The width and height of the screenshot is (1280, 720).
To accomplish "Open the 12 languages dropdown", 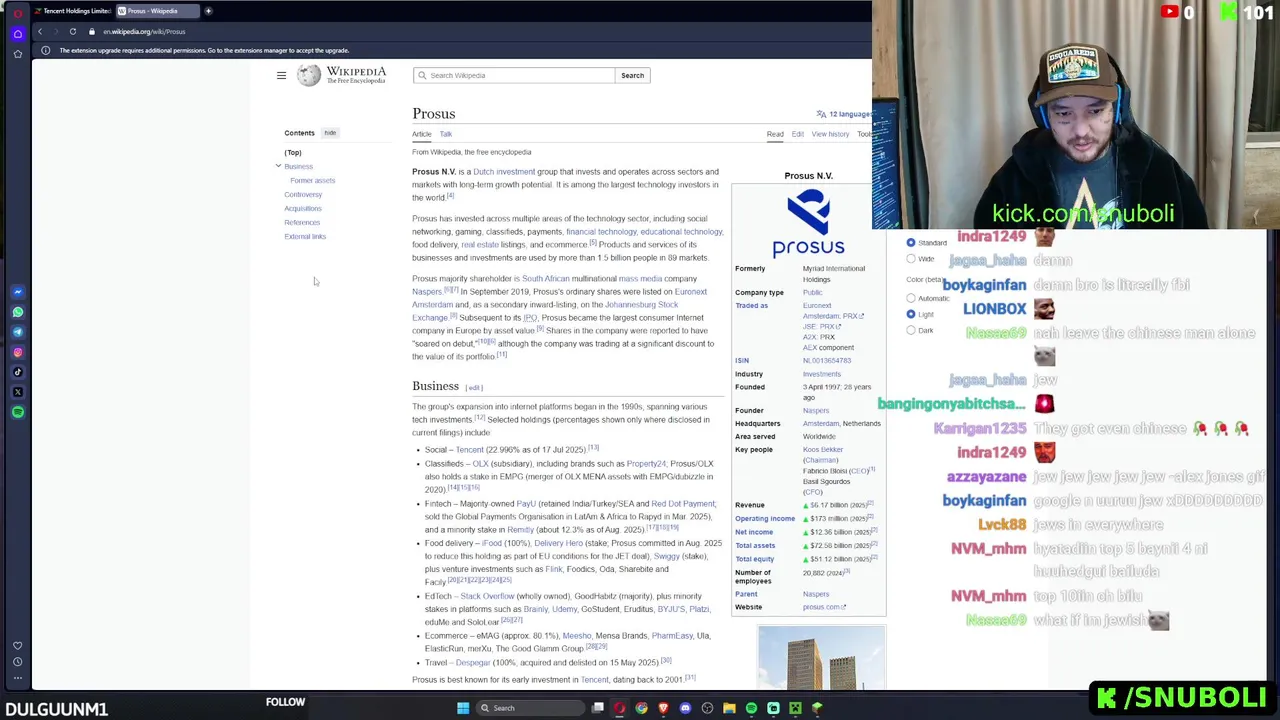I will click(x=844, y=114).
